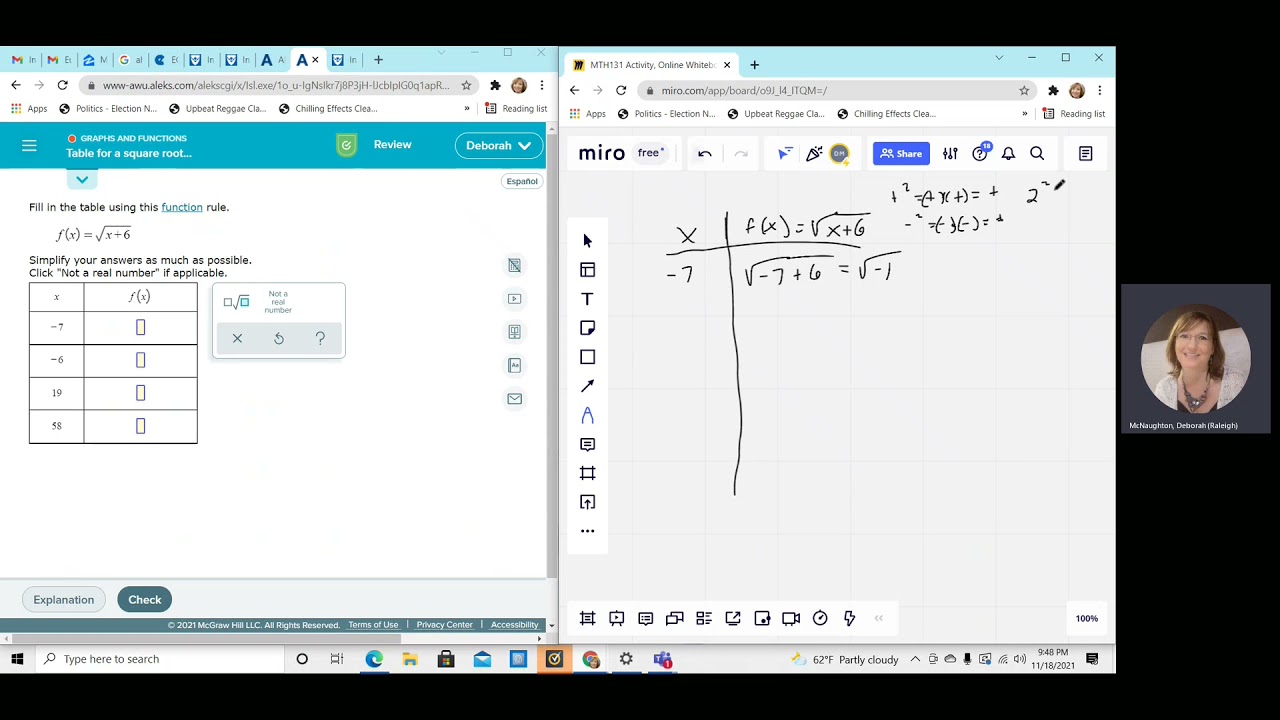
Task: Click the Review button in ALEKS
Action: click(x=392, y=145)
